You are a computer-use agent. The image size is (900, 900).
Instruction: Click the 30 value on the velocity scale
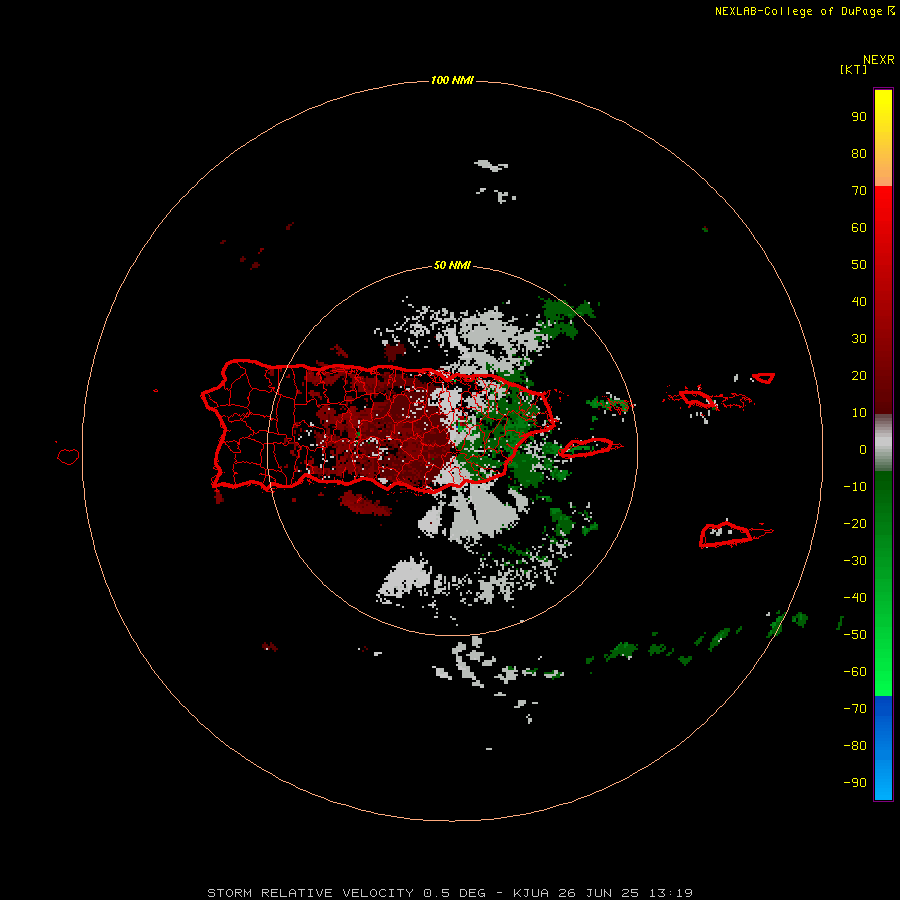click(x=859, y=339)
